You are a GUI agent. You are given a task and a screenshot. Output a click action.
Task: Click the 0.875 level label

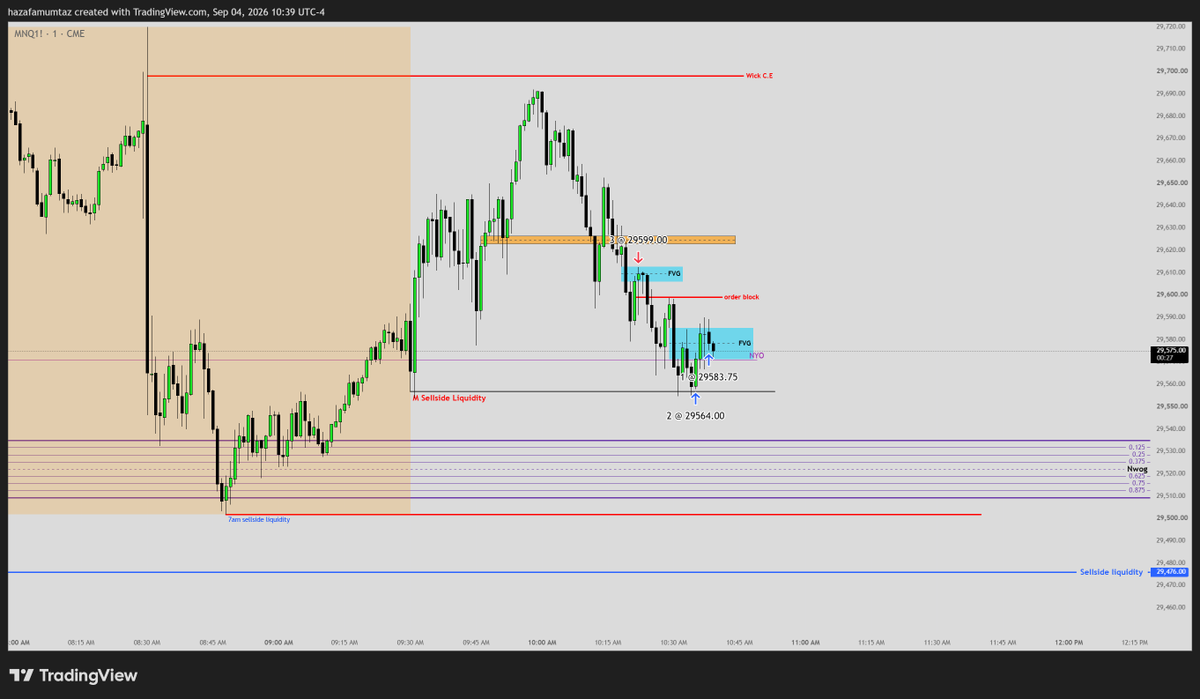(x=1137, y=489)
